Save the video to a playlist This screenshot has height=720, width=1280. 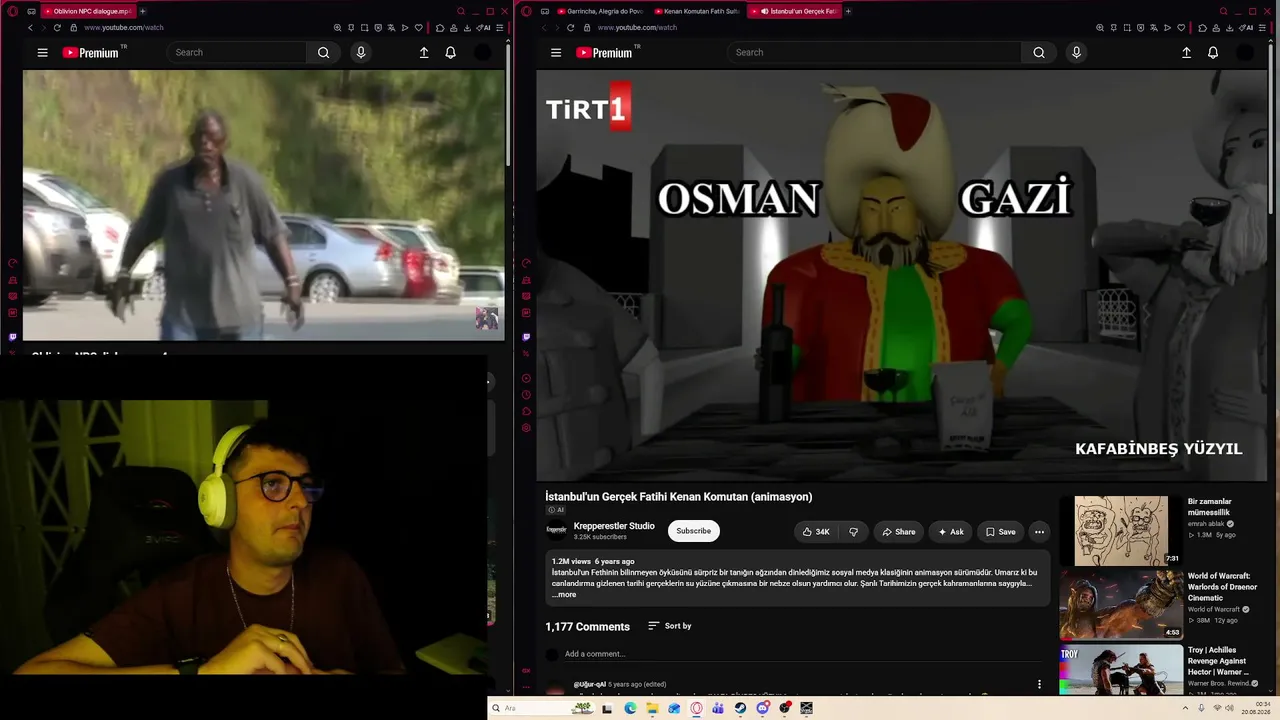(1000, 532)
